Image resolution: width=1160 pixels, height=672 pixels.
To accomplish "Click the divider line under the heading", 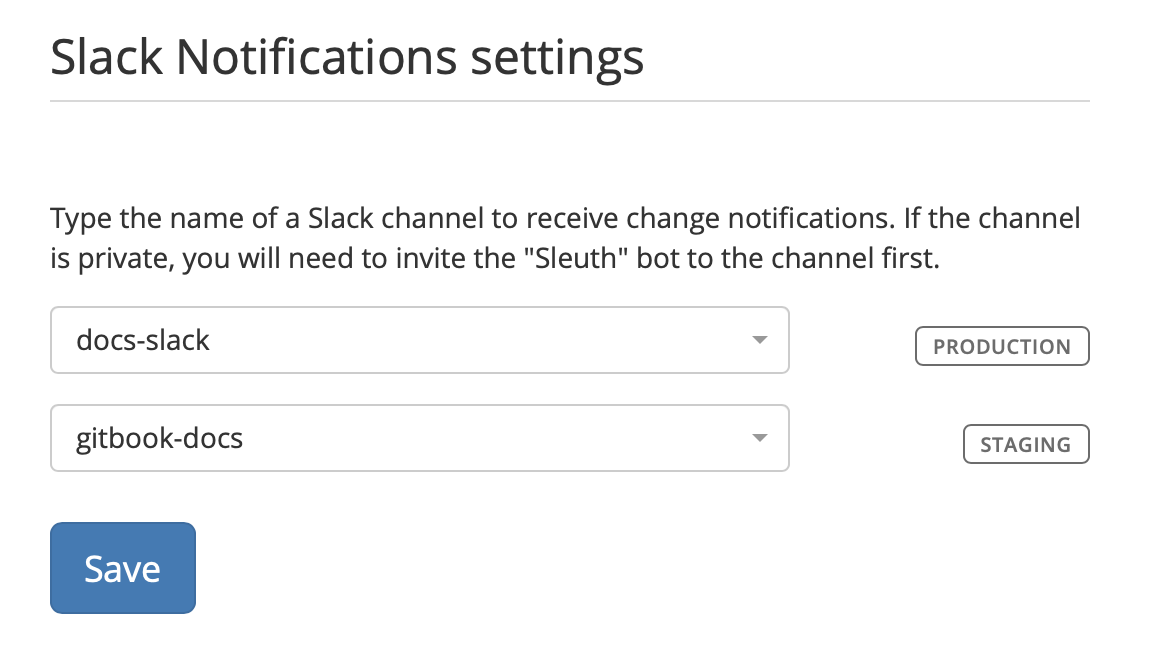I will pyautogui.click(x=569, y=101).
